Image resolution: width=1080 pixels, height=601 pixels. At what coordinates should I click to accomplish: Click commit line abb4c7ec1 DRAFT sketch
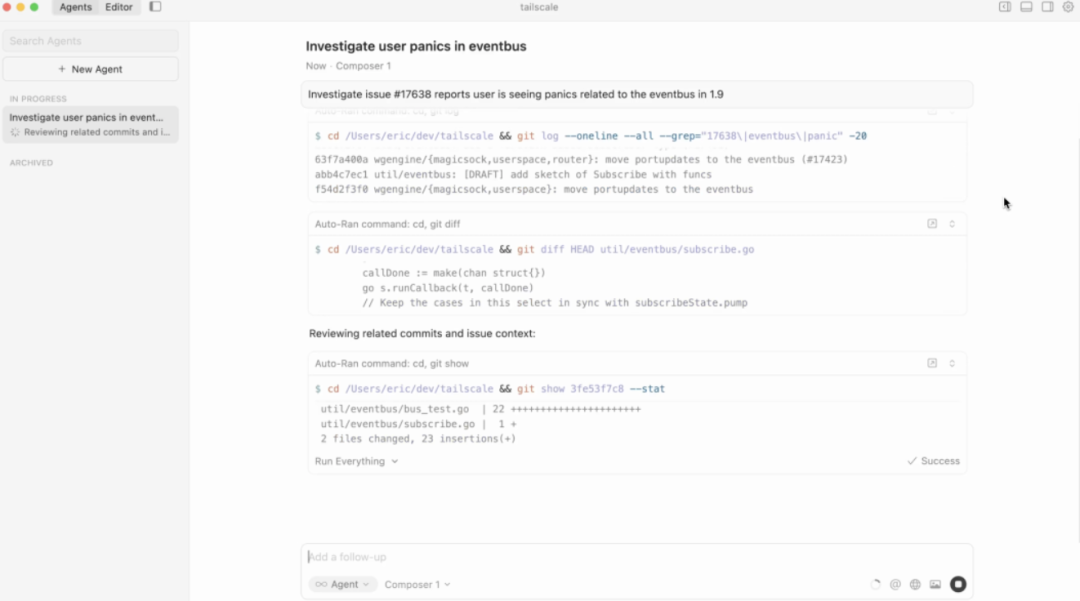513,175
